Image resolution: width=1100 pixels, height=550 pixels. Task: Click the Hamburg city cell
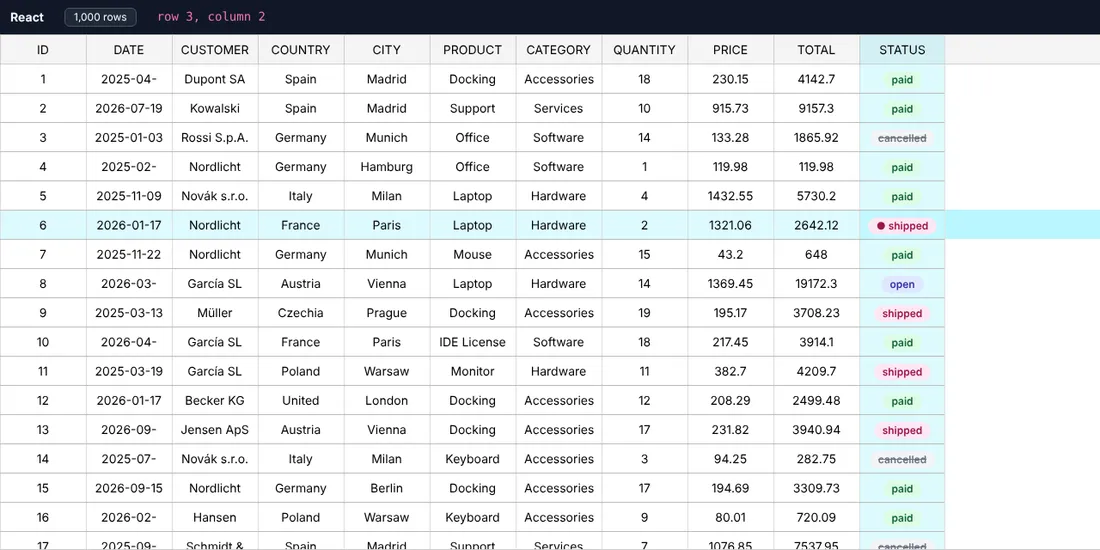(387, 167)
